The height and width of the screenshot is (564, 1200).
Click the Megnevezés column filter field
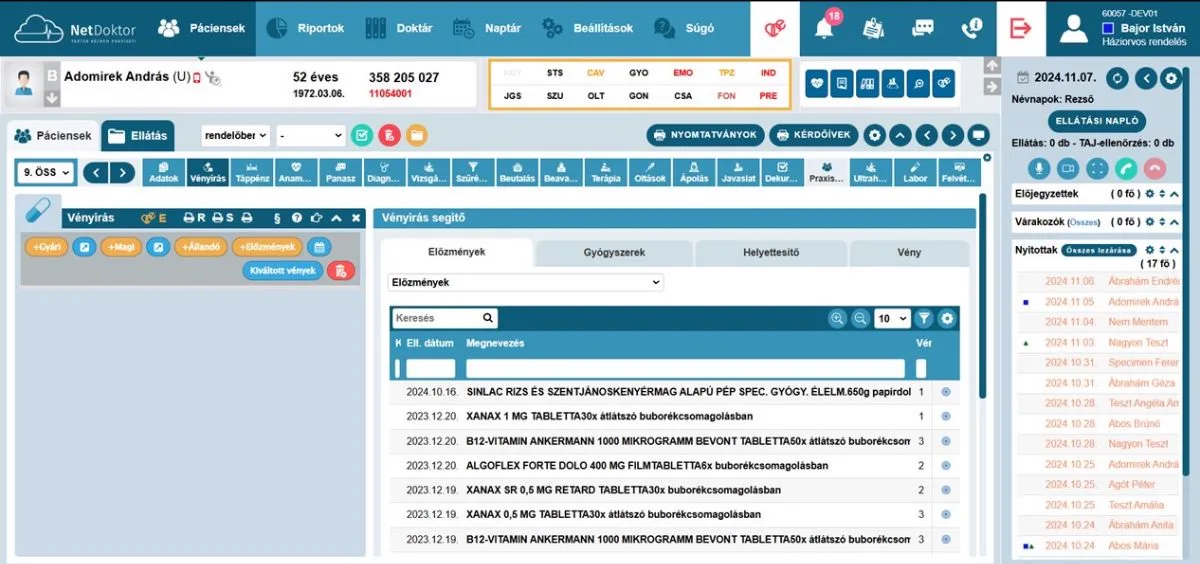click(685, 368)
